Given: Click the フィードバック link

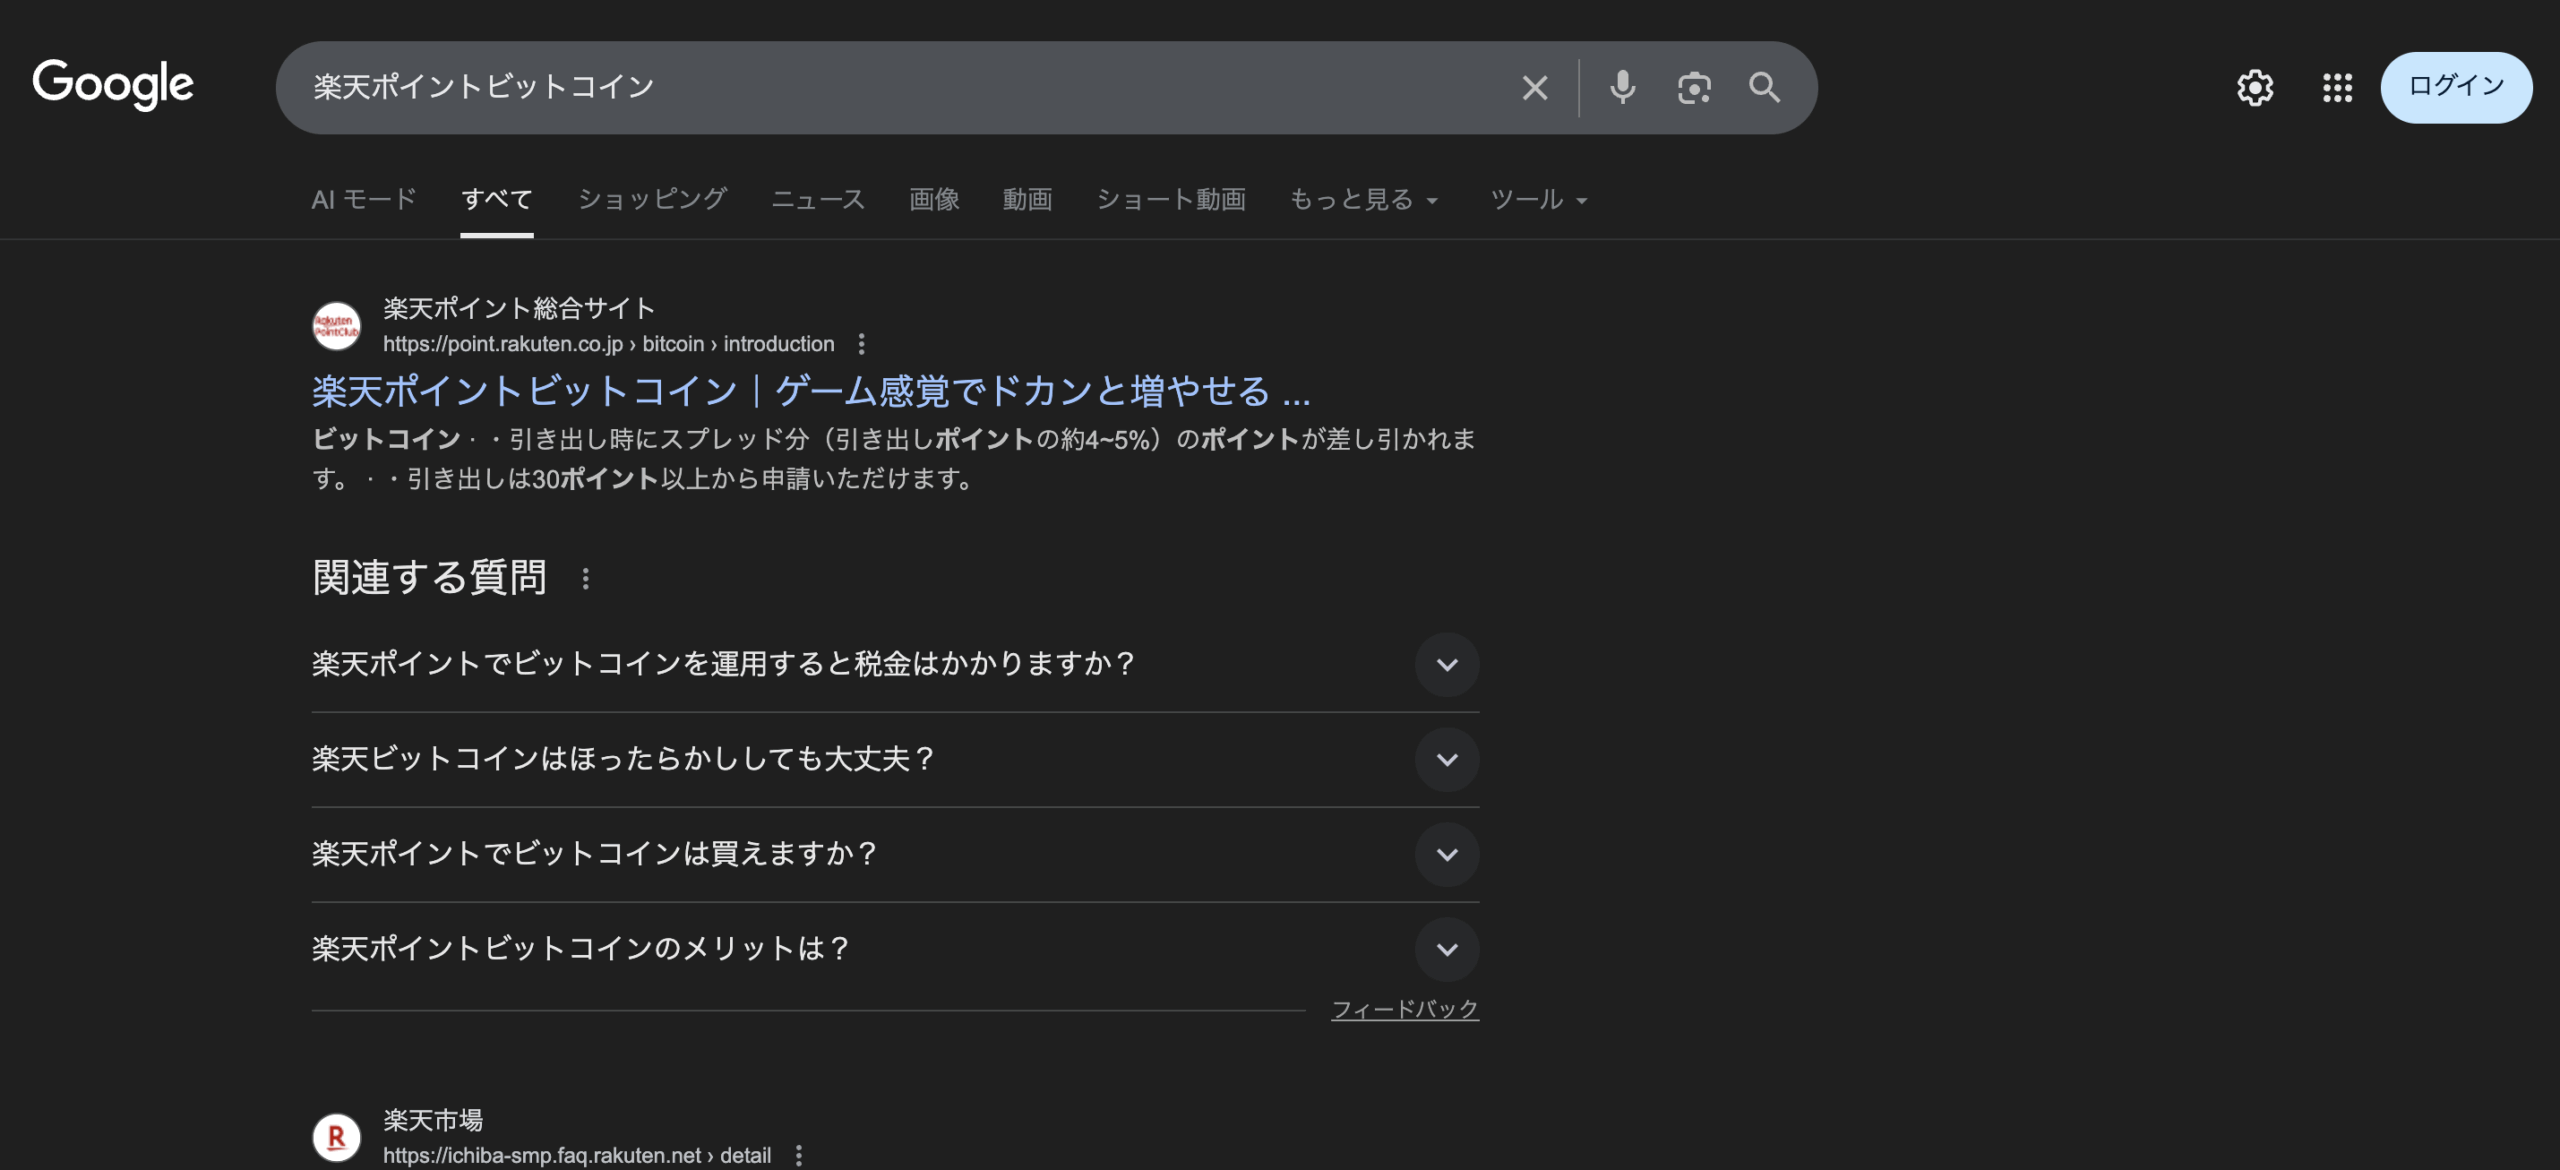Looking at the screenshot, I should [1406, 1009].
